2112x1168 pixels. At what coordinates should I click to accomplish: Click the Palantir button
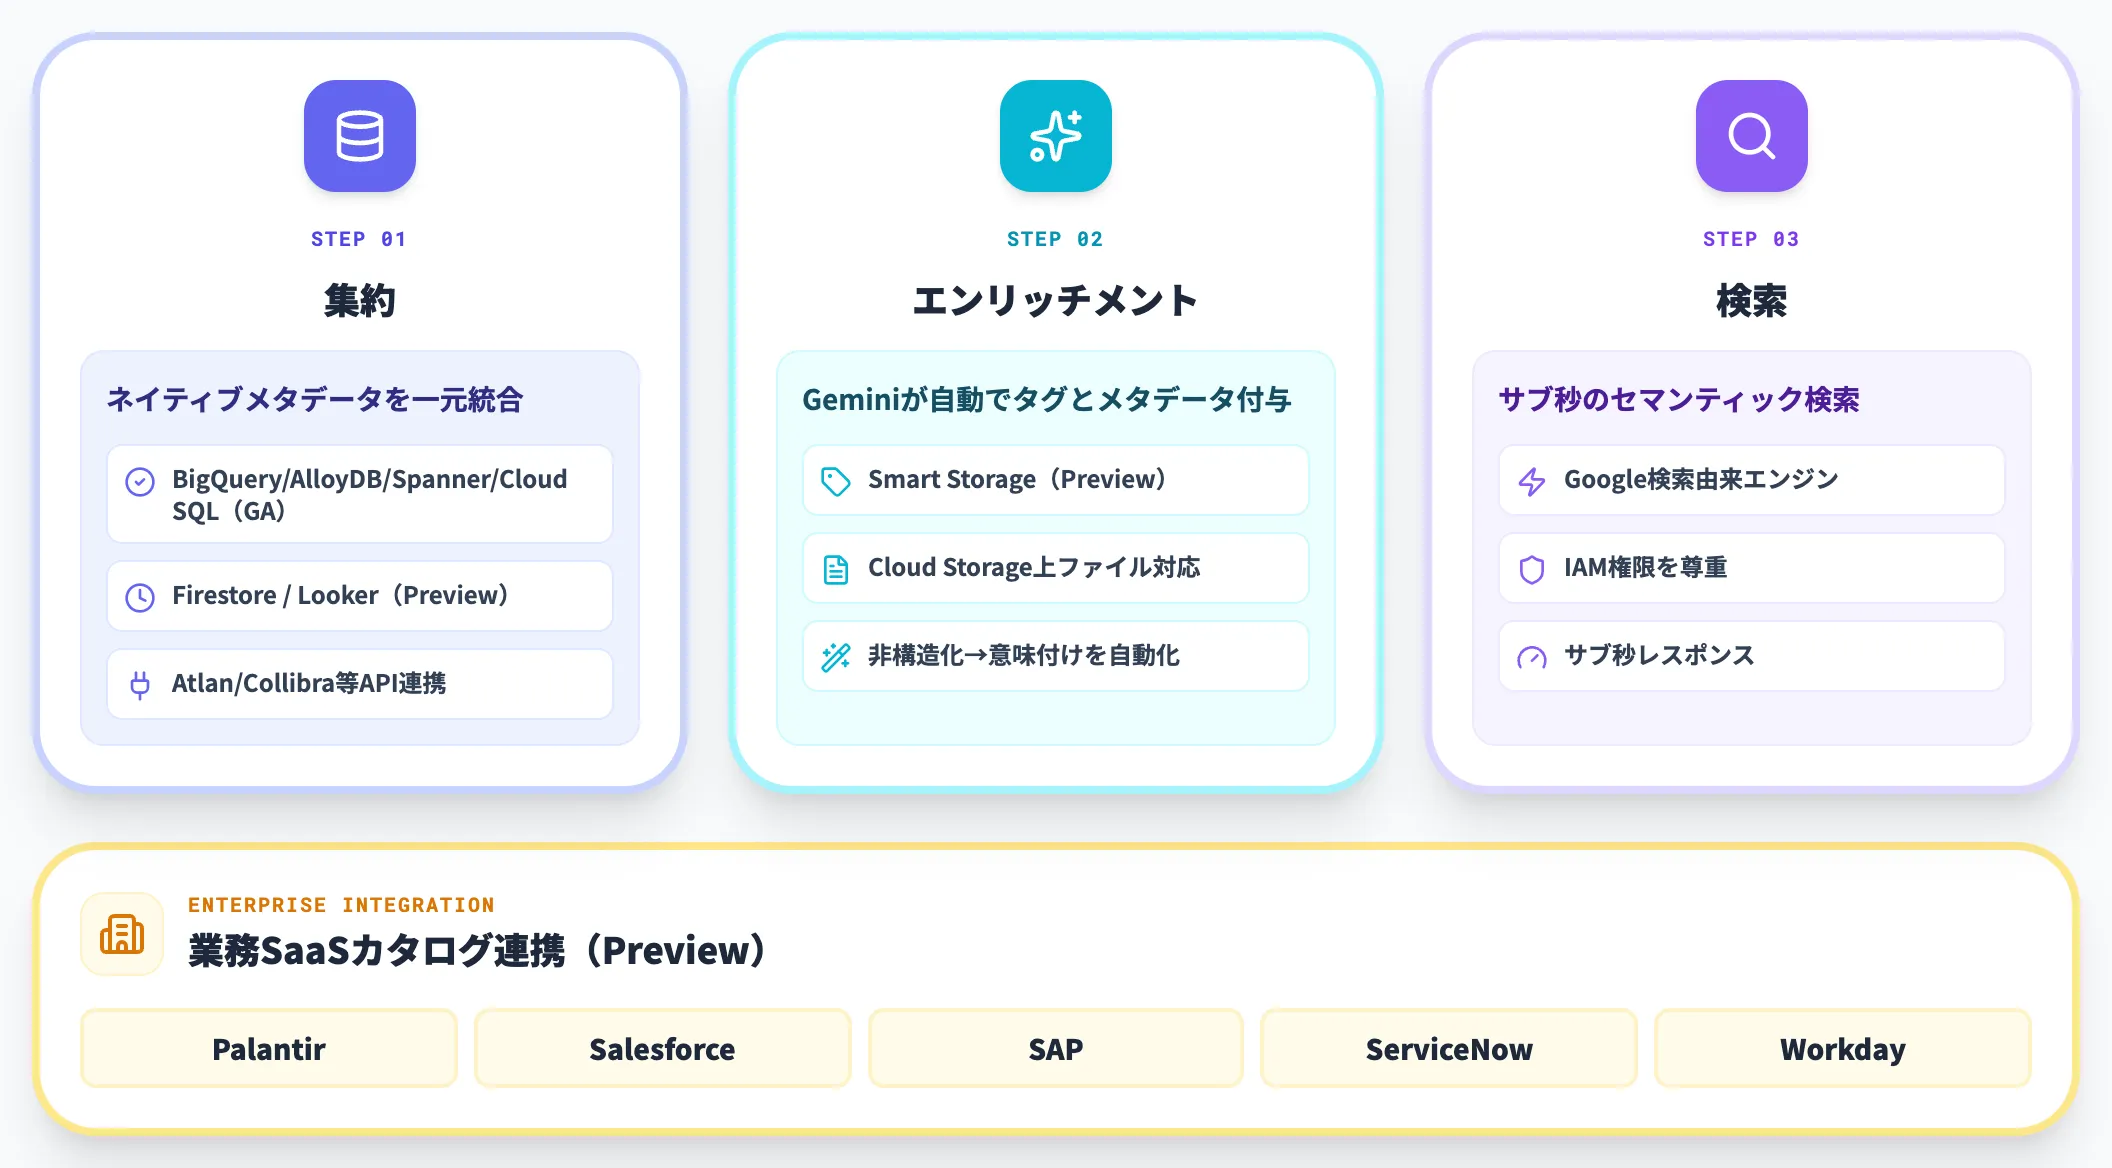click(268, 1048)
